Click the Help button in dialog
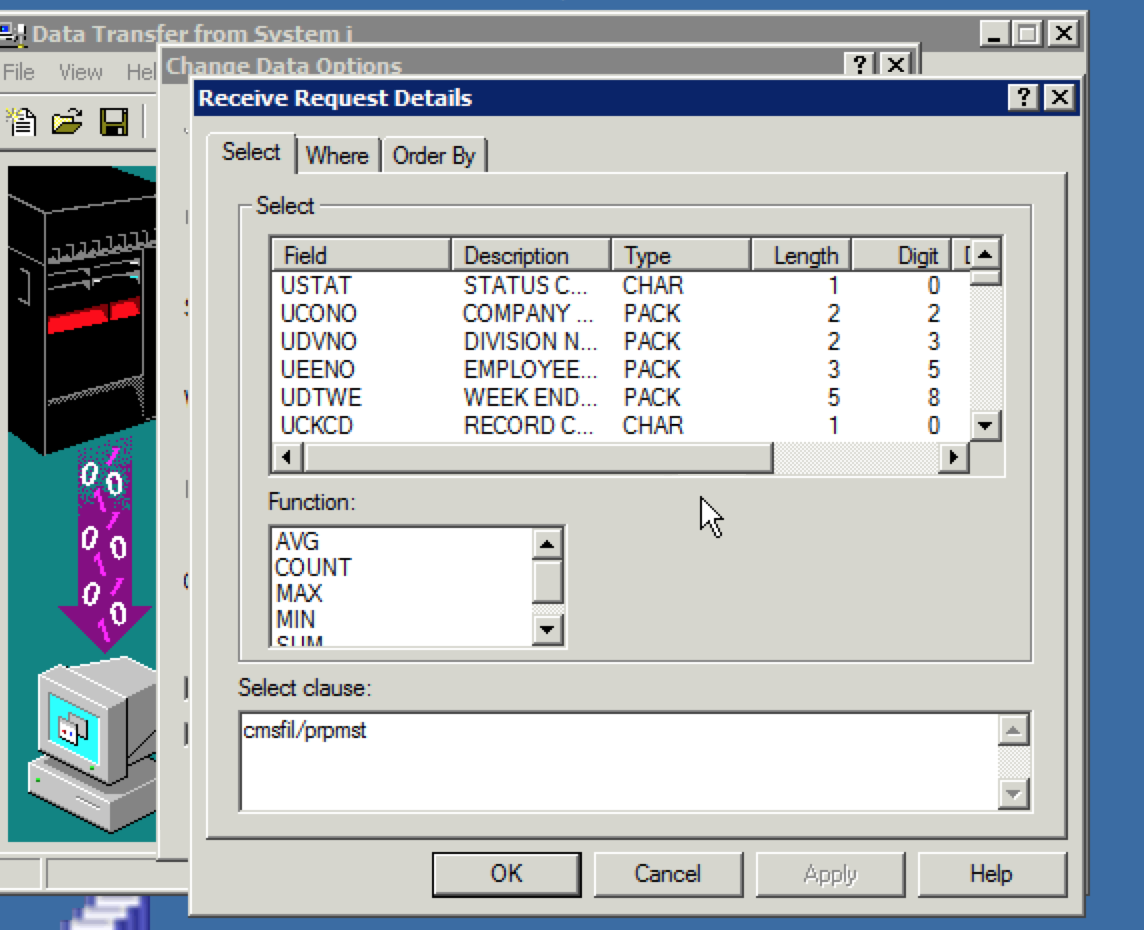The width and height of the screenshot is (1144, 930). pyautogui.click(x=990, y=874)
